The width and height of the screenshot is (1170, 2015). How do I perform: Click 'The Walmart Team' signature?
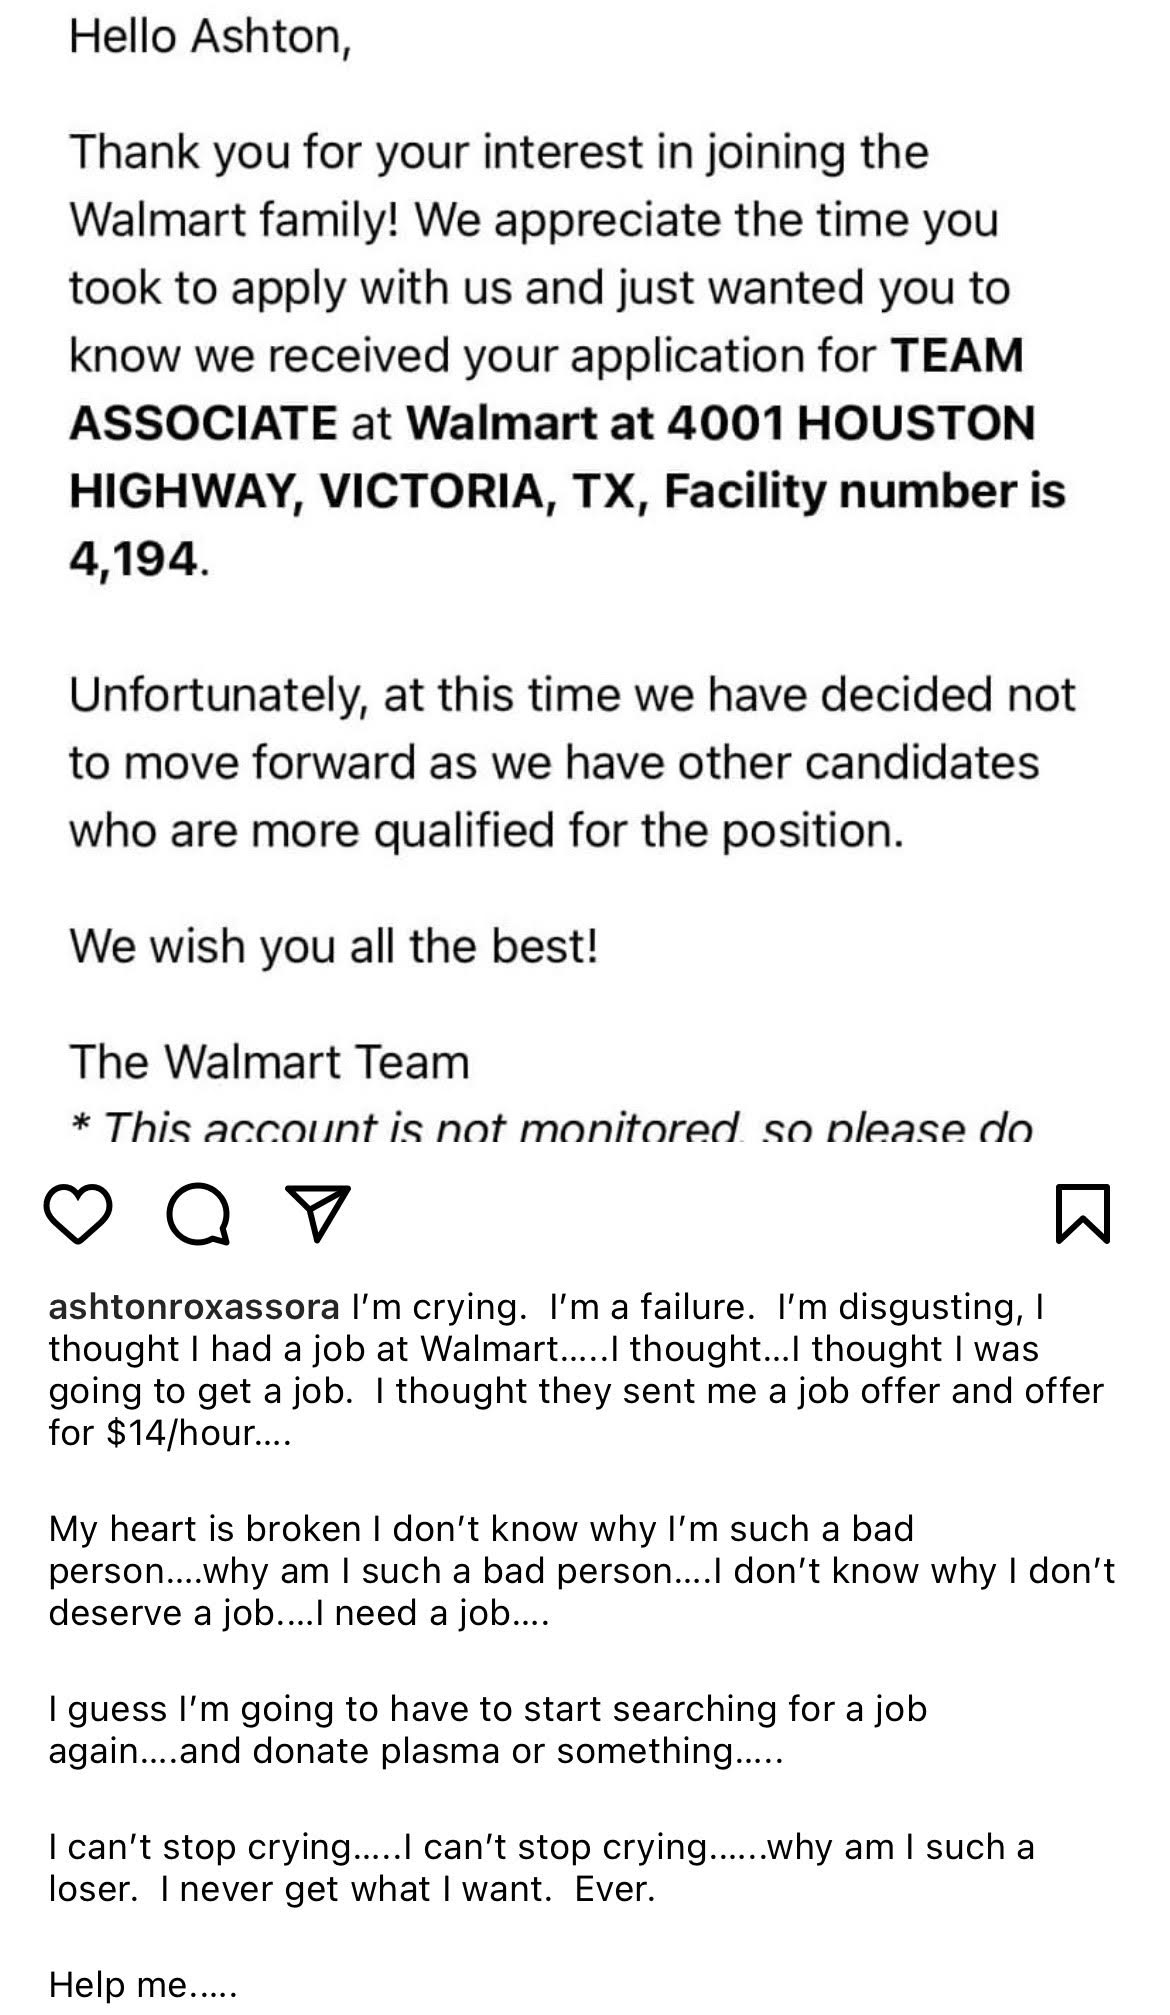click(269, 1062)
